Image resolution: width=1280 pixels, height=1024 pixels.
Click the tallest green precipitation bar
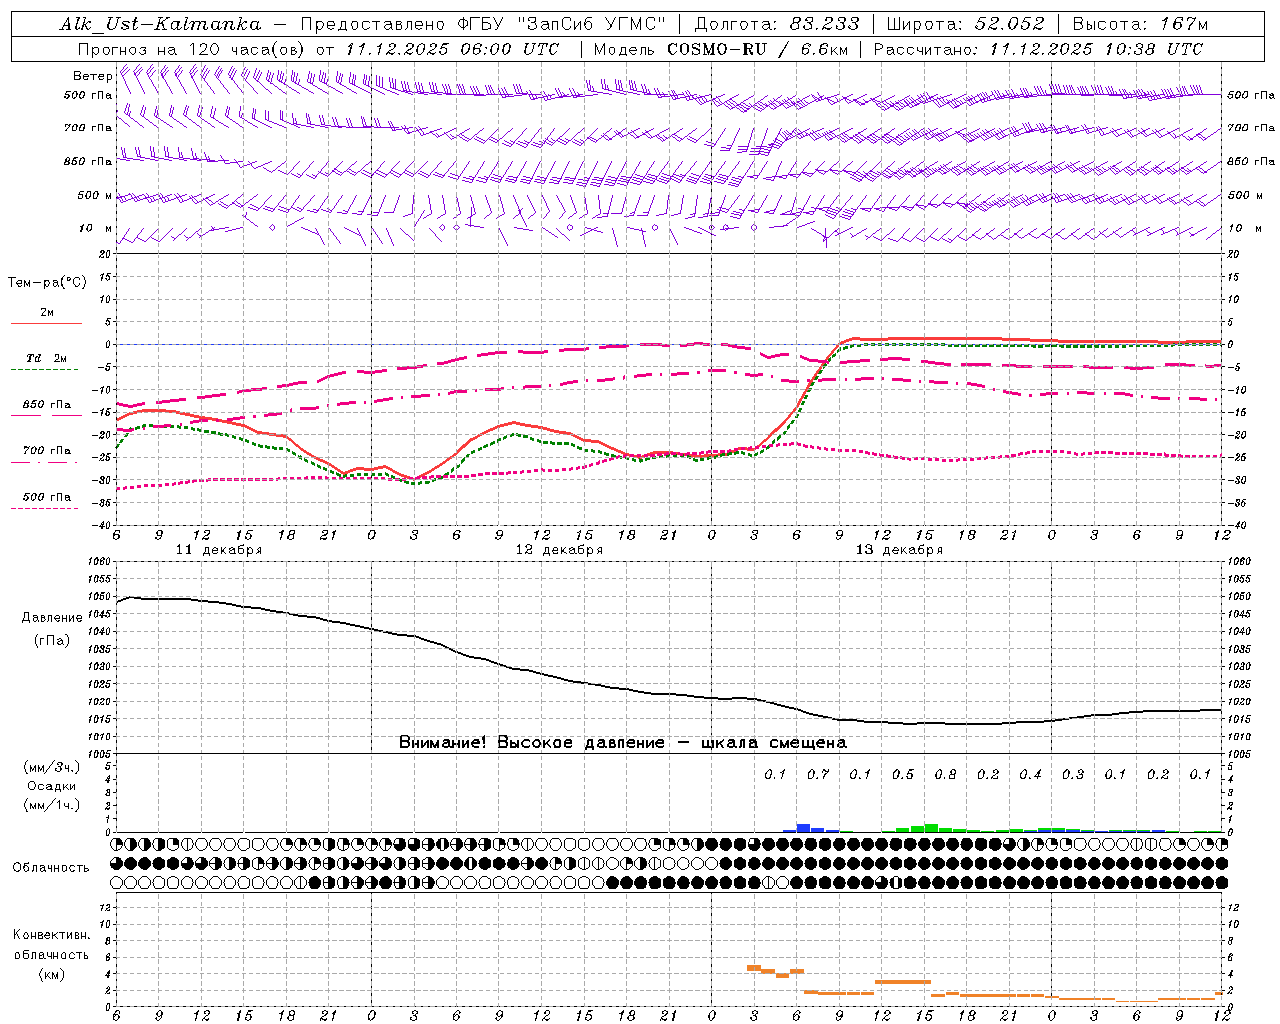point(931,828)
